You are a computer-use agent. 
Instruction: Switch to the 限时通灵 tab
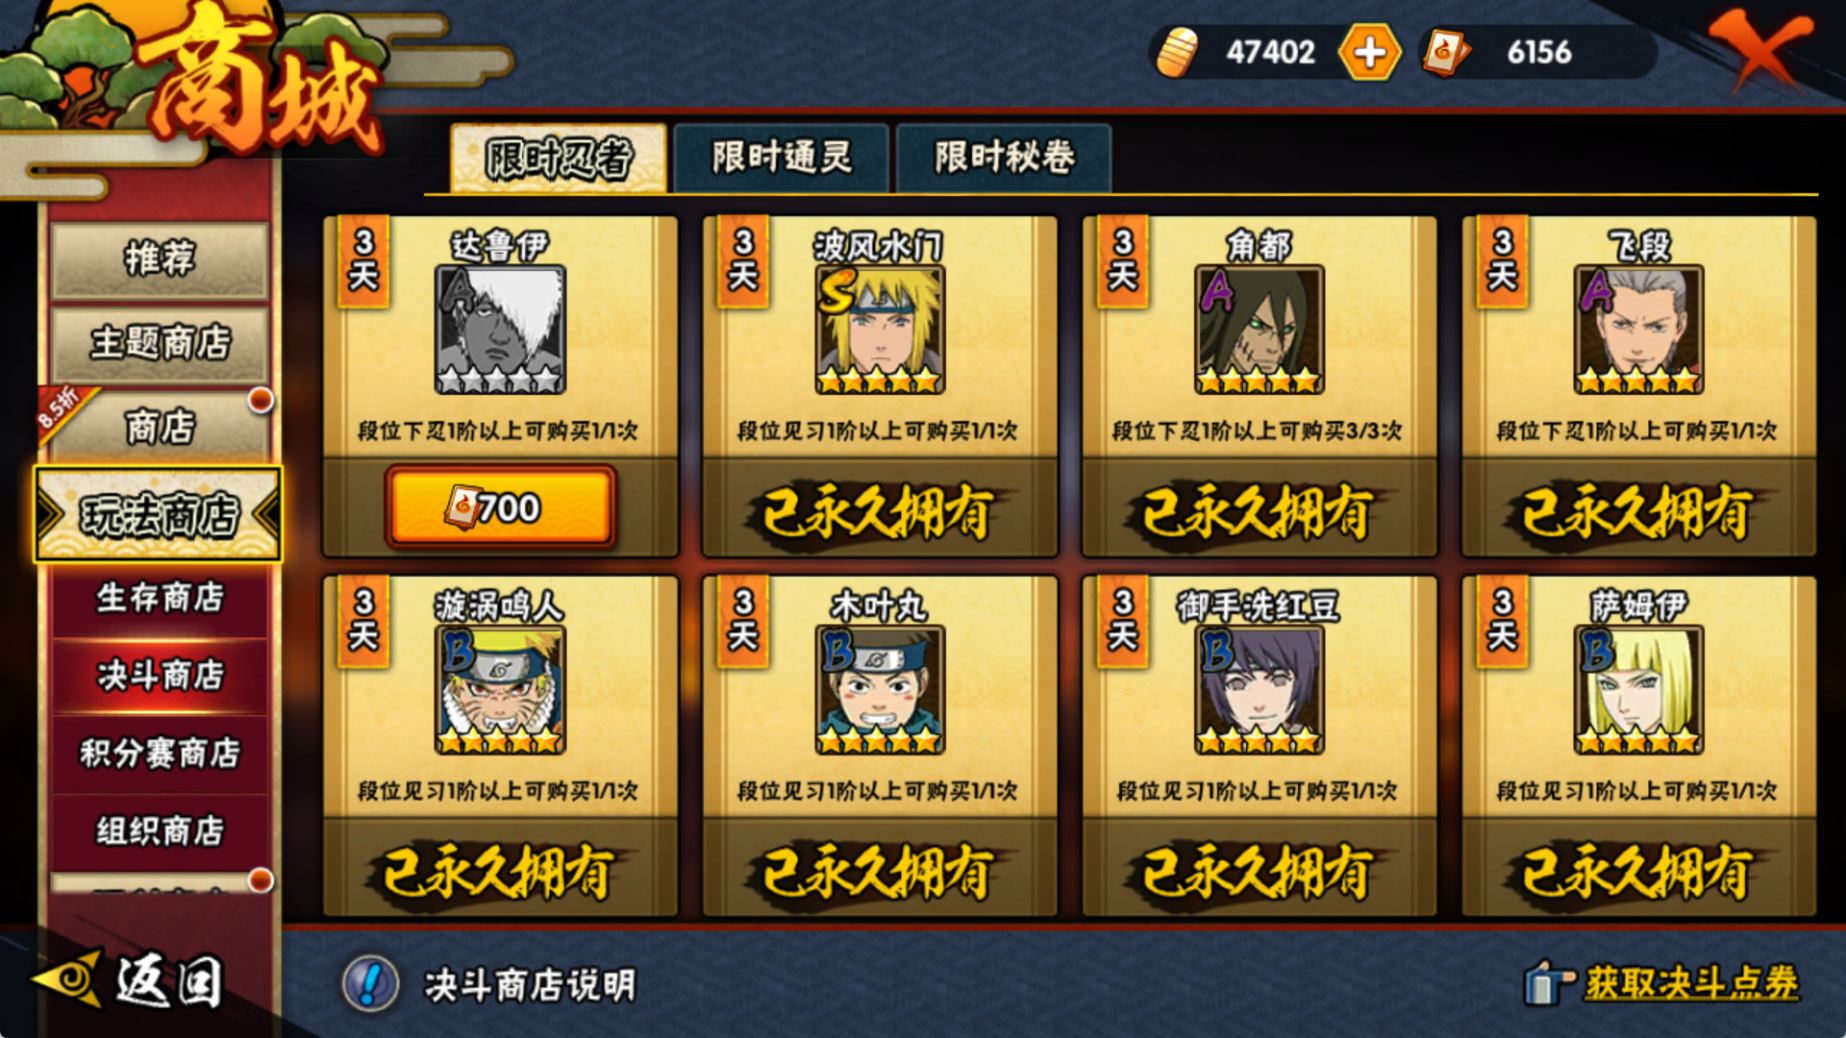pyautogui.click(x=781, y=157)
